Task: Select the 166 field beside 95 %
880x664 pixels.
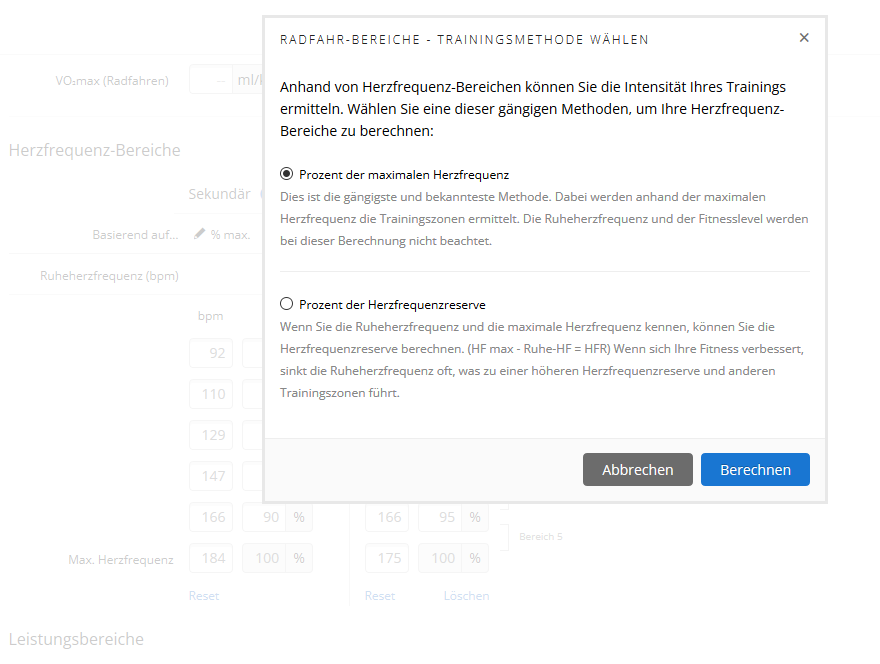Action: pyautogui.click(x=387, y=517)
